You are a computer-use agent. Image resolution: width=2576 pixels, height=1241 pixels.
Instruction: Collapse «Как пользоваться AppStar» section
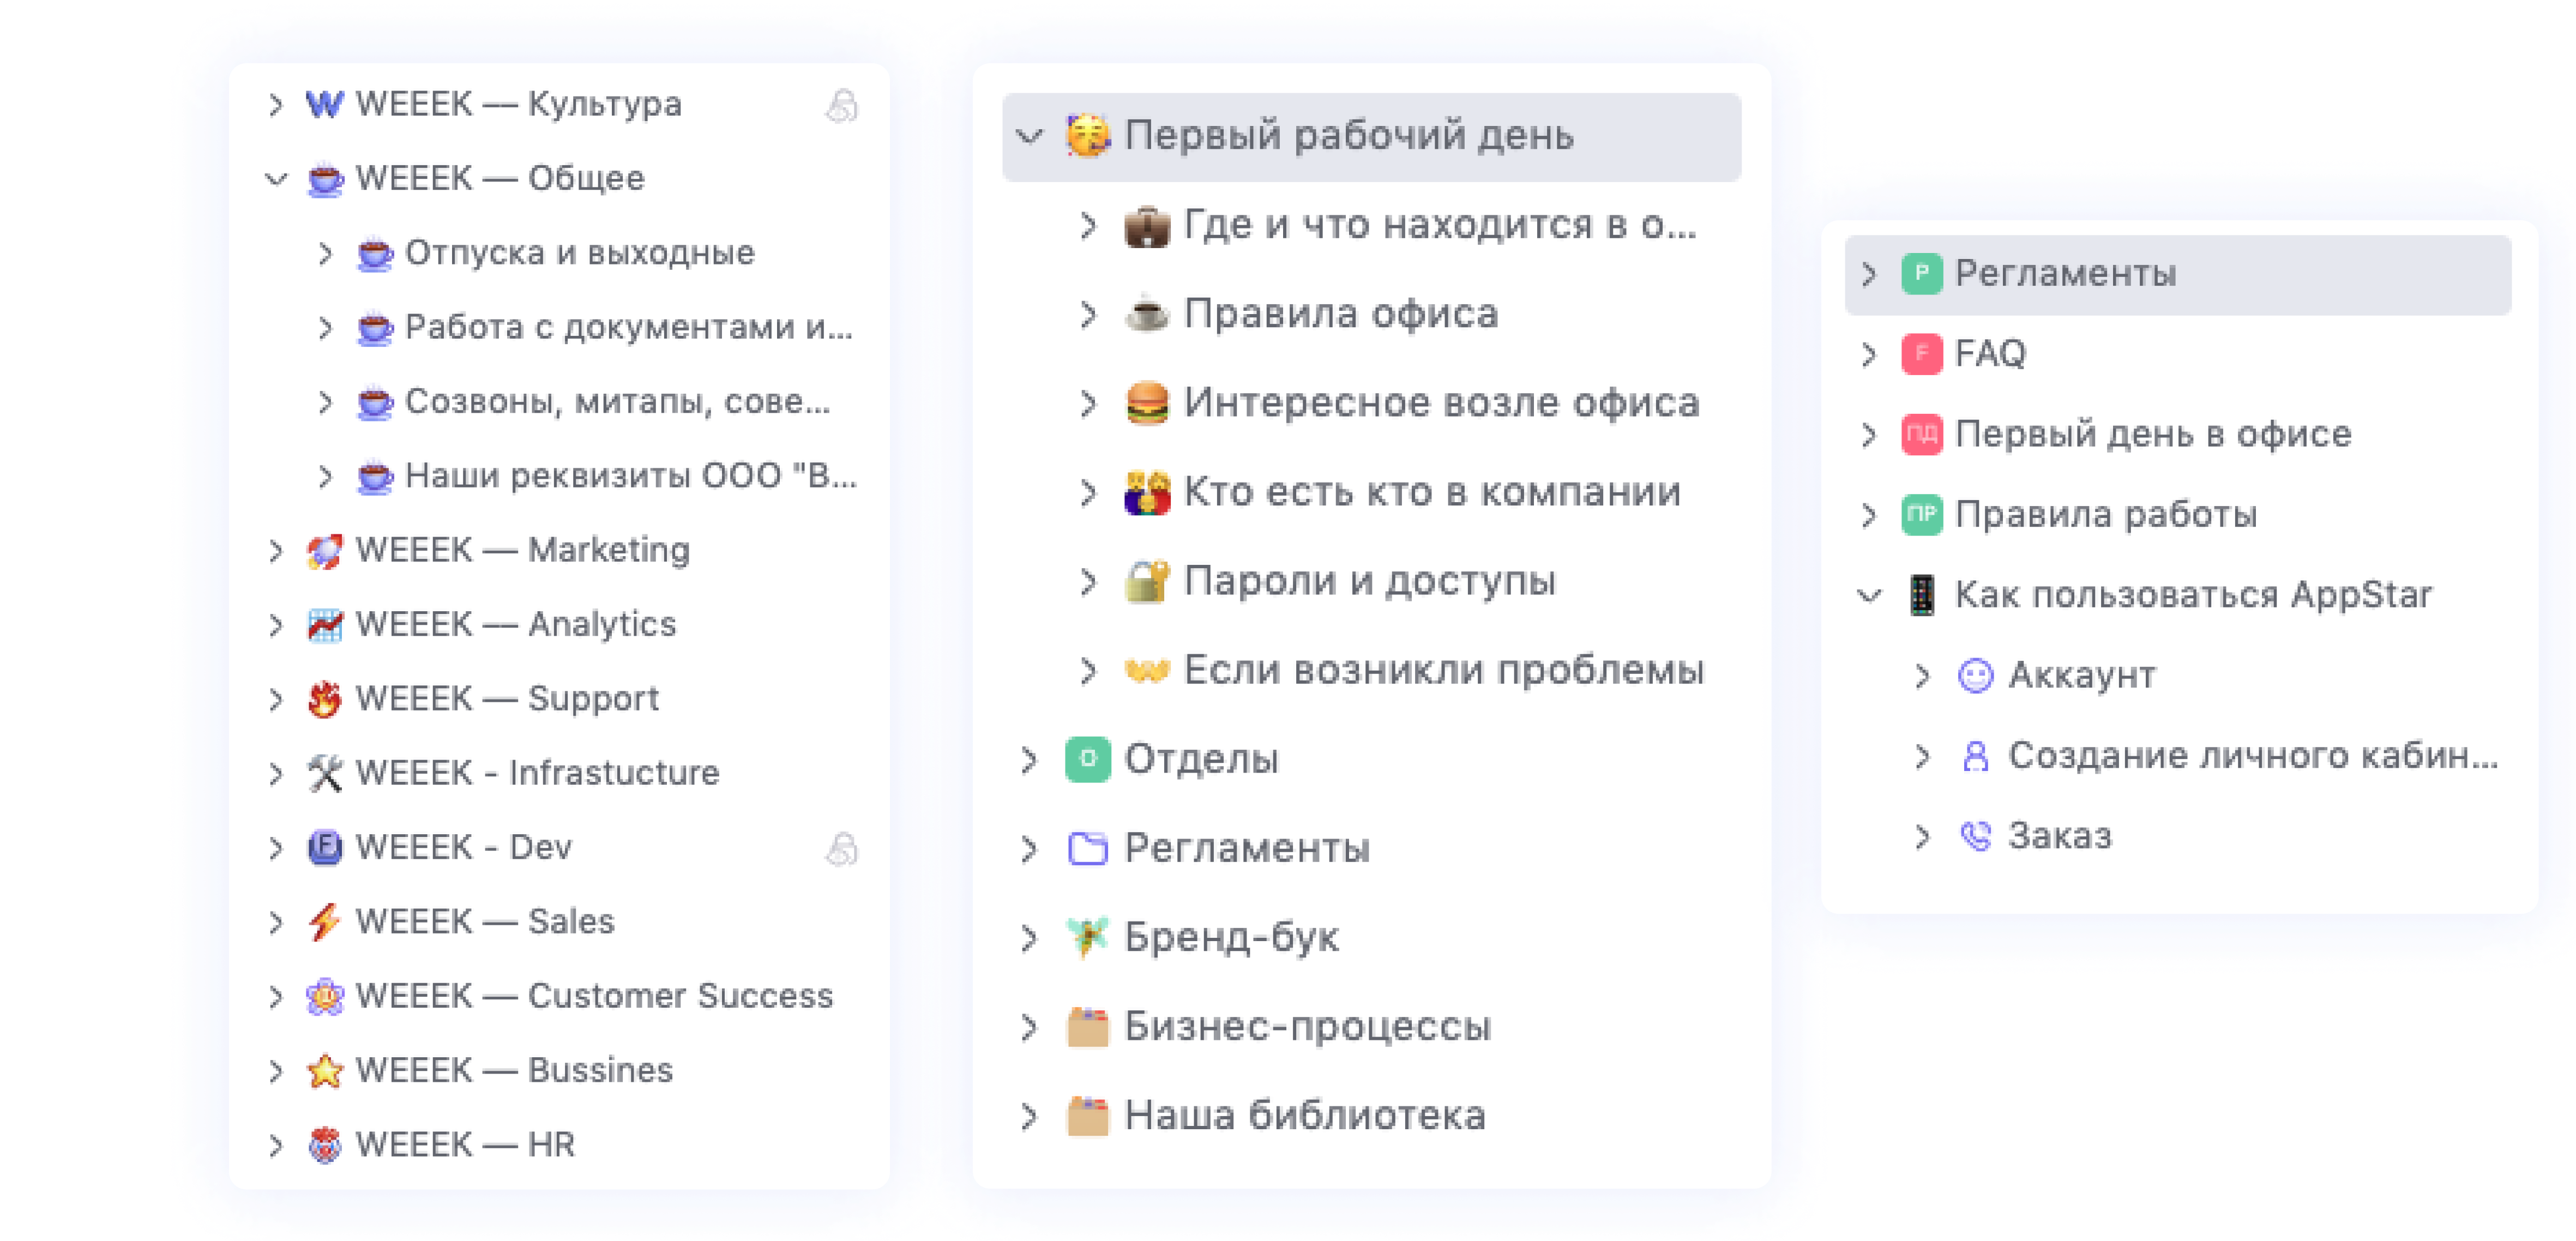[x=1868, y=594]
